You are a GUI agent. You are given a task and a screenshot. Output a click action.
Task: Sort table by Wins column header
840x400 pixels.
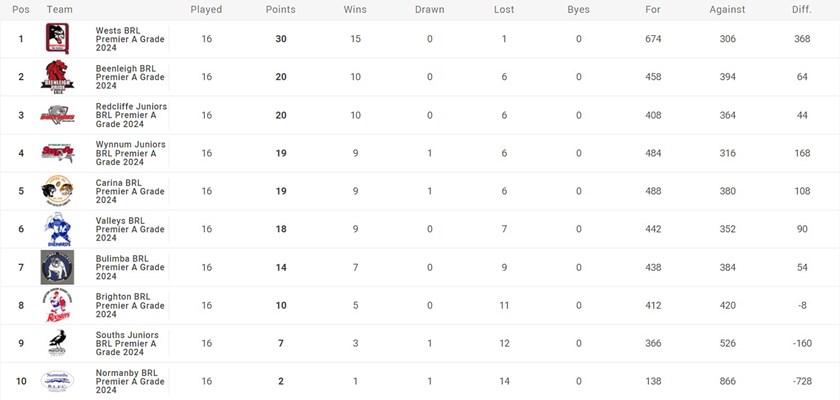[355, 10]
